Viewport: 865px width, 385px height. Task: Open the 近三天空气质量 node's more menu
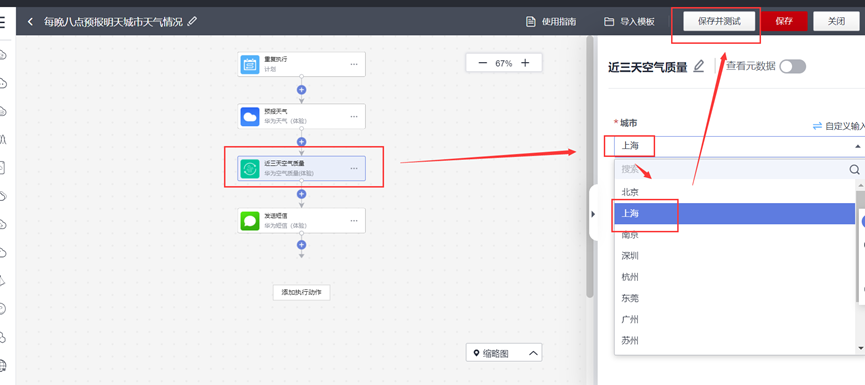(354, 168)
